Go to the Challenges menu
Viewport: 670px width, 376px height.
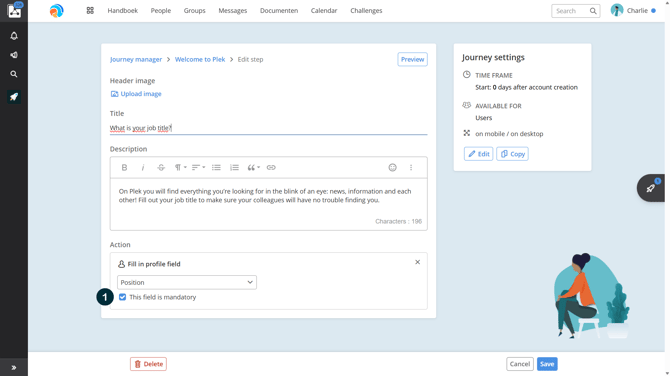[366, 11]
